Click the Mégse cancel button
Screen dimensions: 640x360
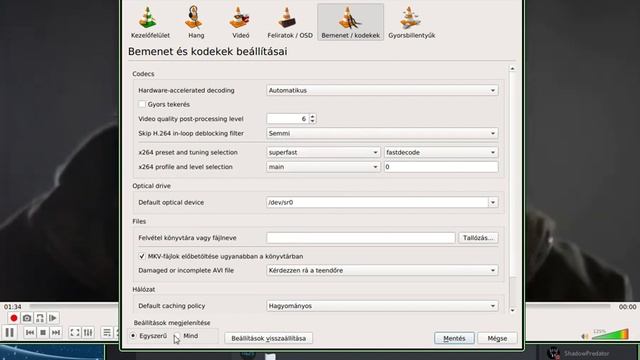tap(497, 338)
